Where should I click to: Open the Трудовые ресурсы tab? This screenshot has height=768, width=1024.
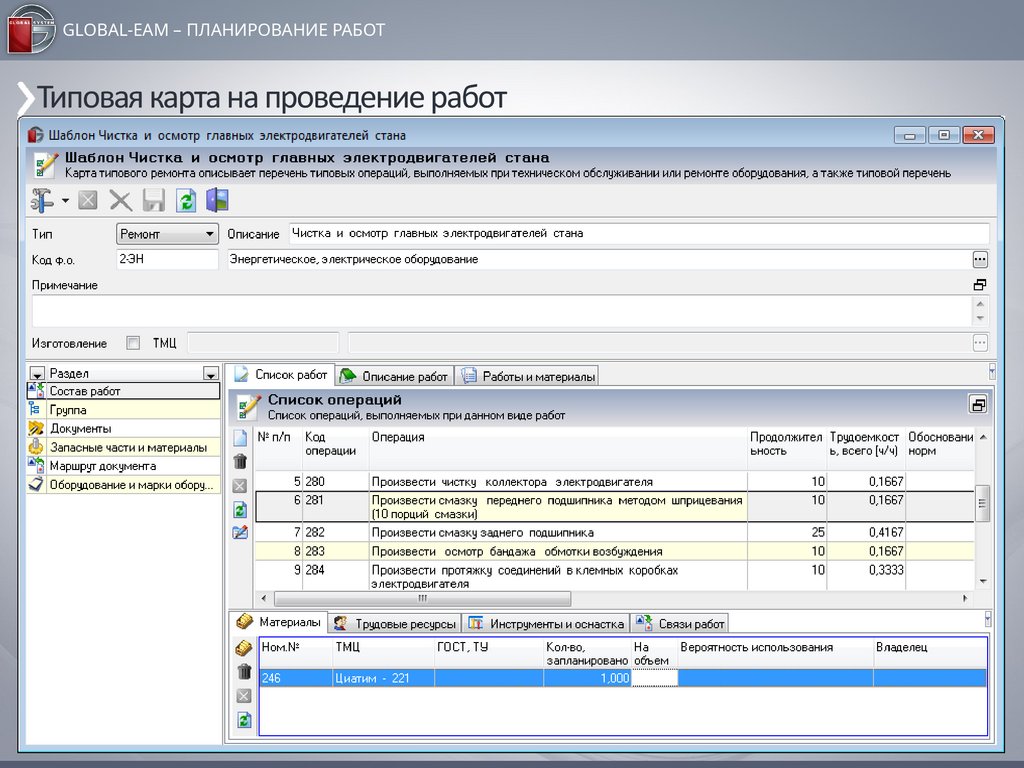[395, 624]
